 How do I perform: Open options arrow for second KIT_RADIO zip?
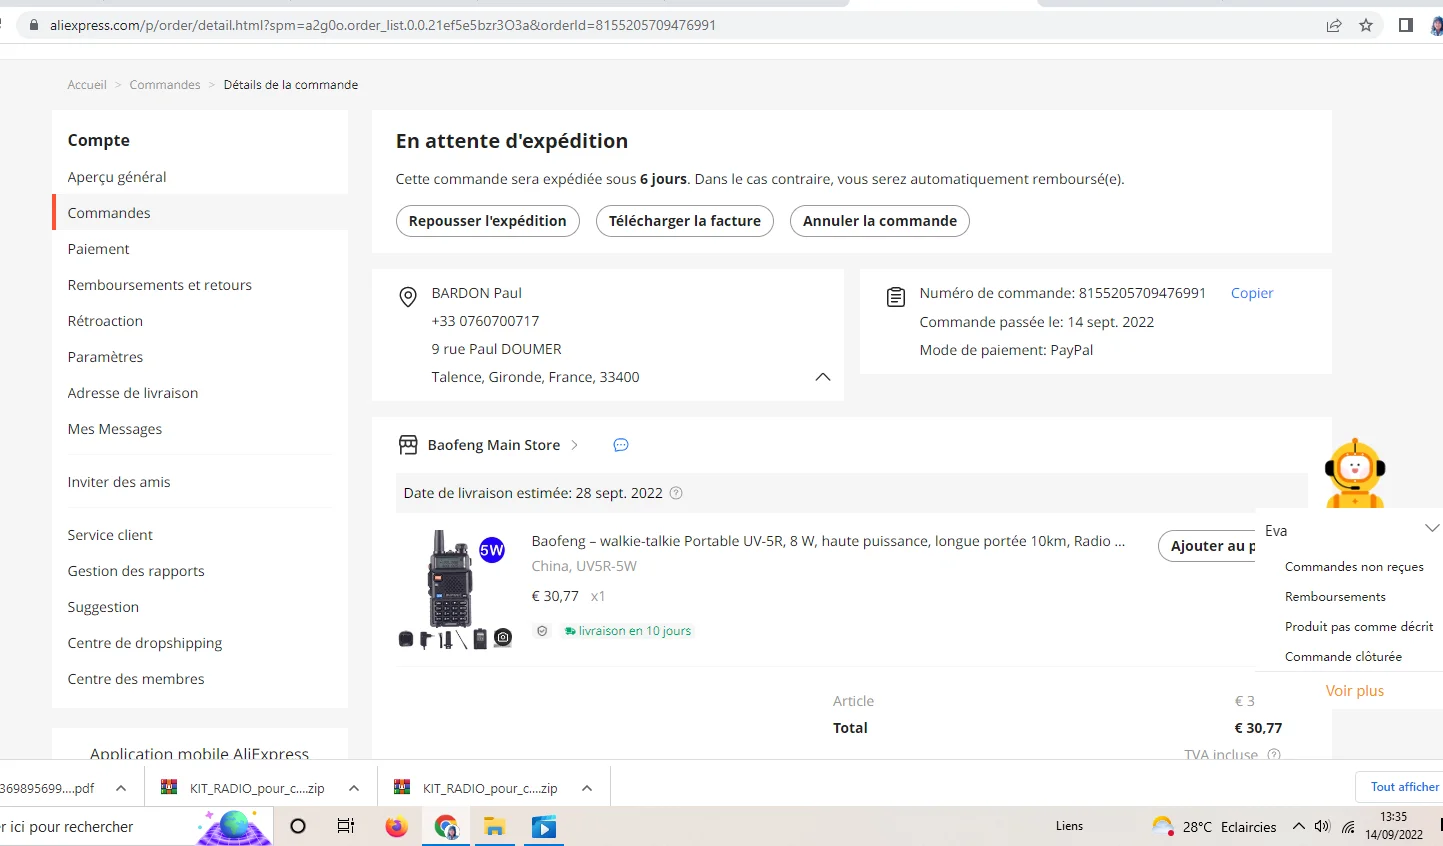587,788
